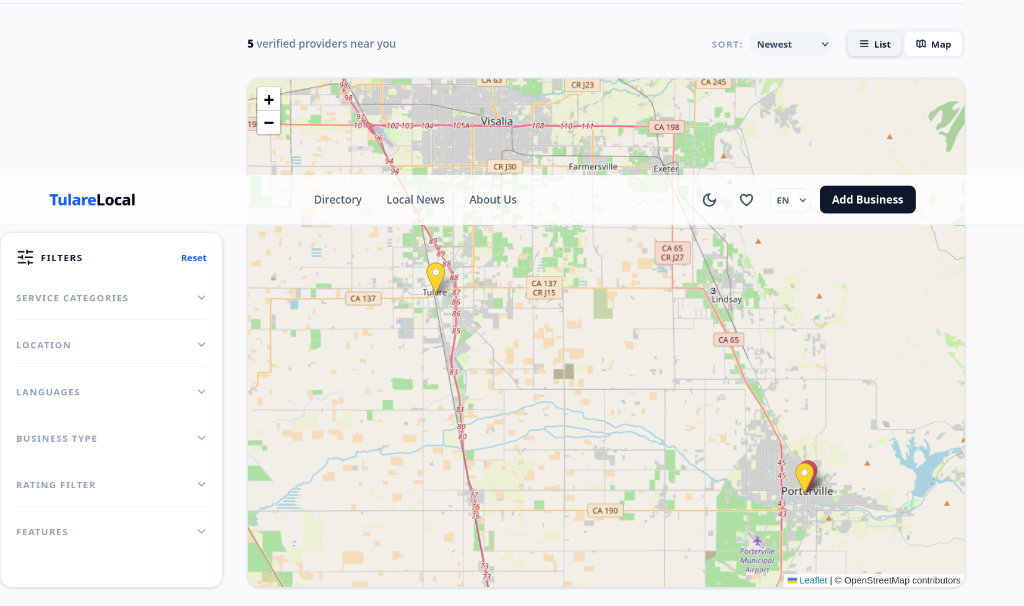Image resolution: width=1024 pixels, height=606 pixels.
Task: Open the EN language selector
Action: coord(790,200)
